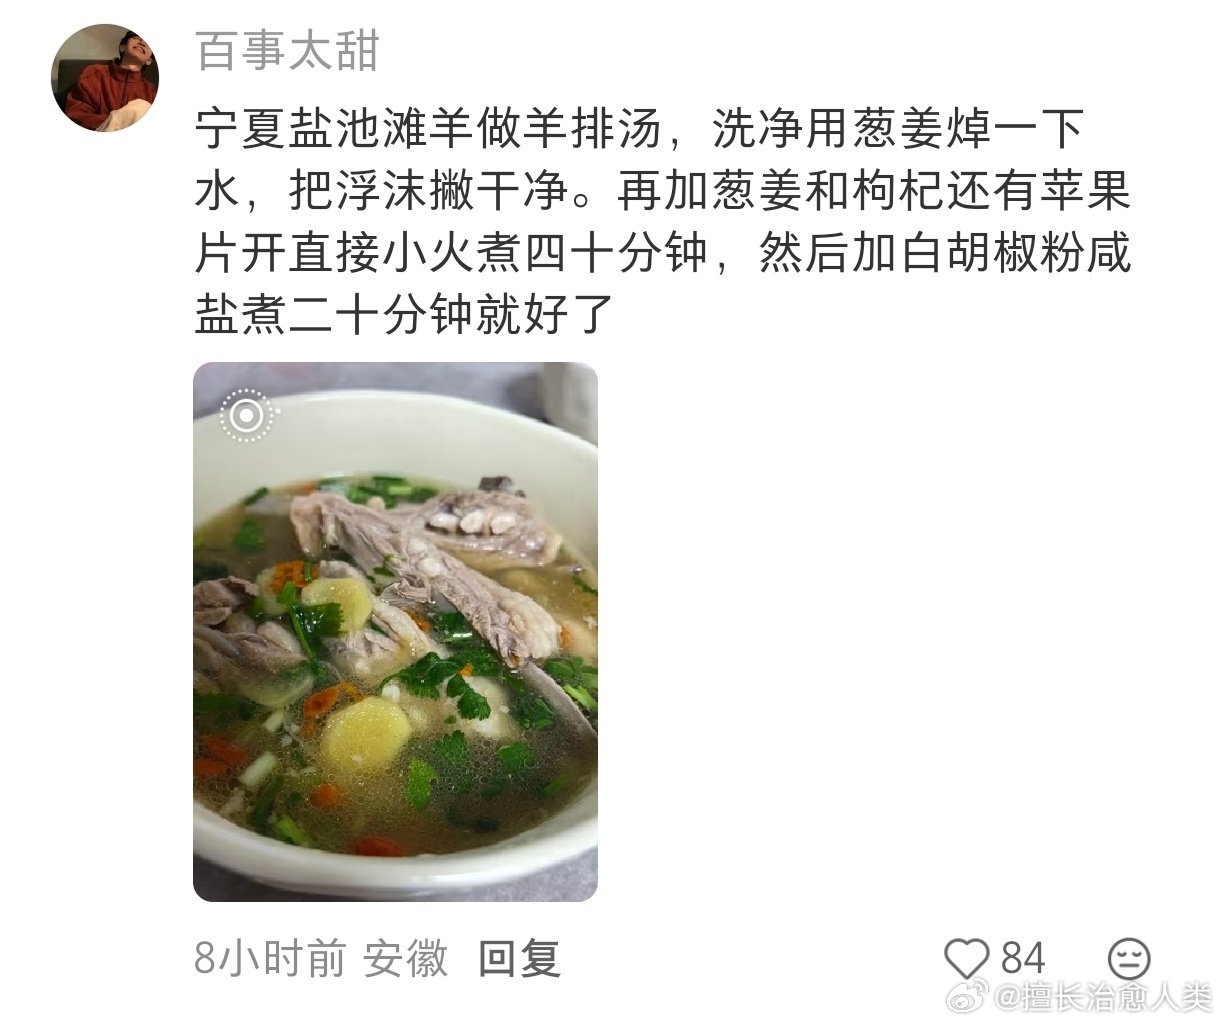The image size is (1224, 1025).
Task: Reply to the comment via 回复
Action: pos(518,958)
